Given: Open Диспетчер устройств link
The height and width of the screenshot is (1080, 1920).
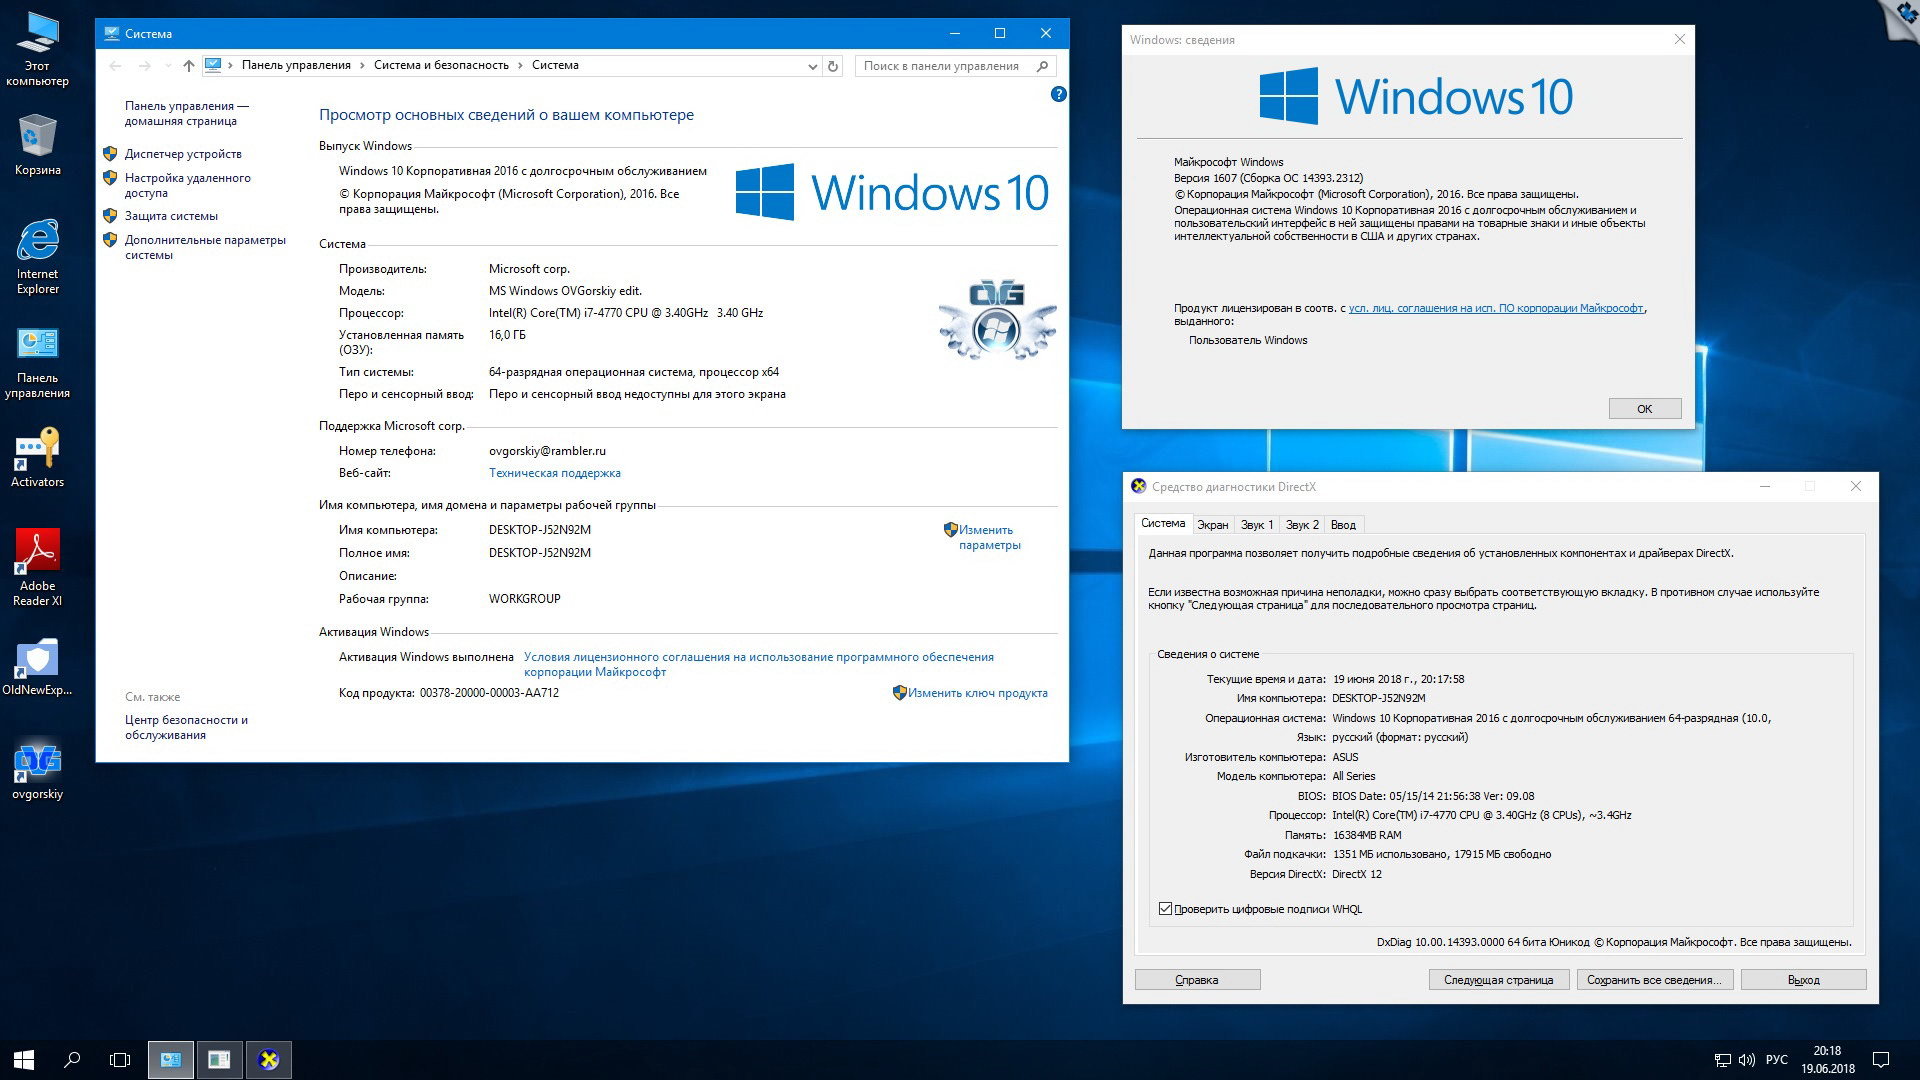Looking at the screenshot, I should coord(183,154).
